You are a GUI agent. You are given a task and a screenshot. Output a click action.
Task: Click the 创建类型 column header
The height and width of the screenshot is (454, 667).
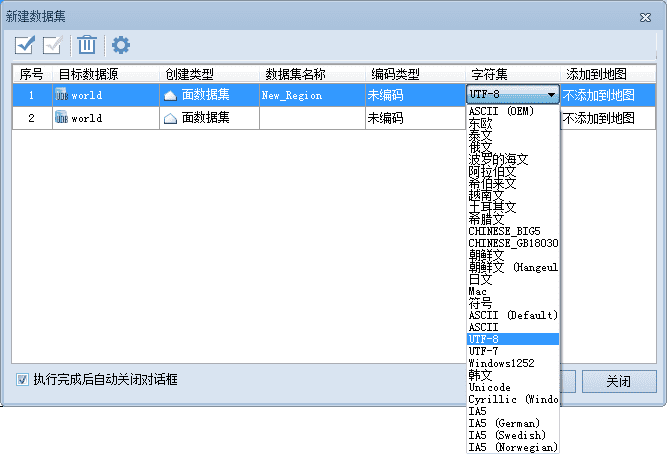[209, 74]
